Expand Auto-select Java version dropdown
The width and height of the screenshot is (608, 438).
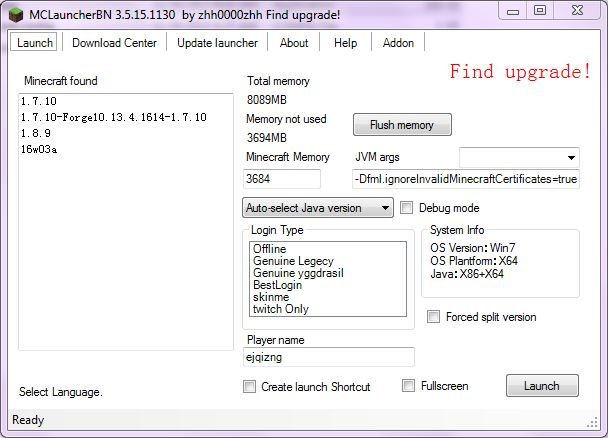[x=318, y=208]
